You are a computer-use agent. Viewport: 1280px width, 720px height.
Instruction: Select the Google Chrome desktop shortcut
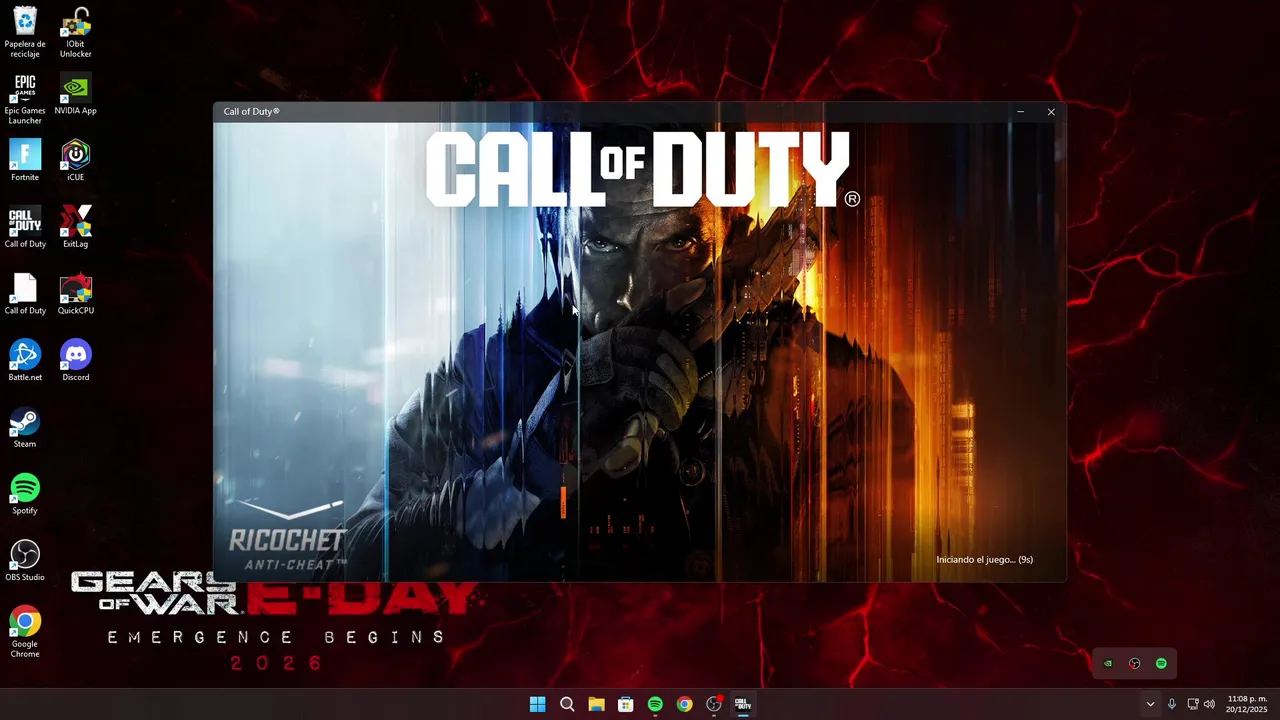pos(25,631)
